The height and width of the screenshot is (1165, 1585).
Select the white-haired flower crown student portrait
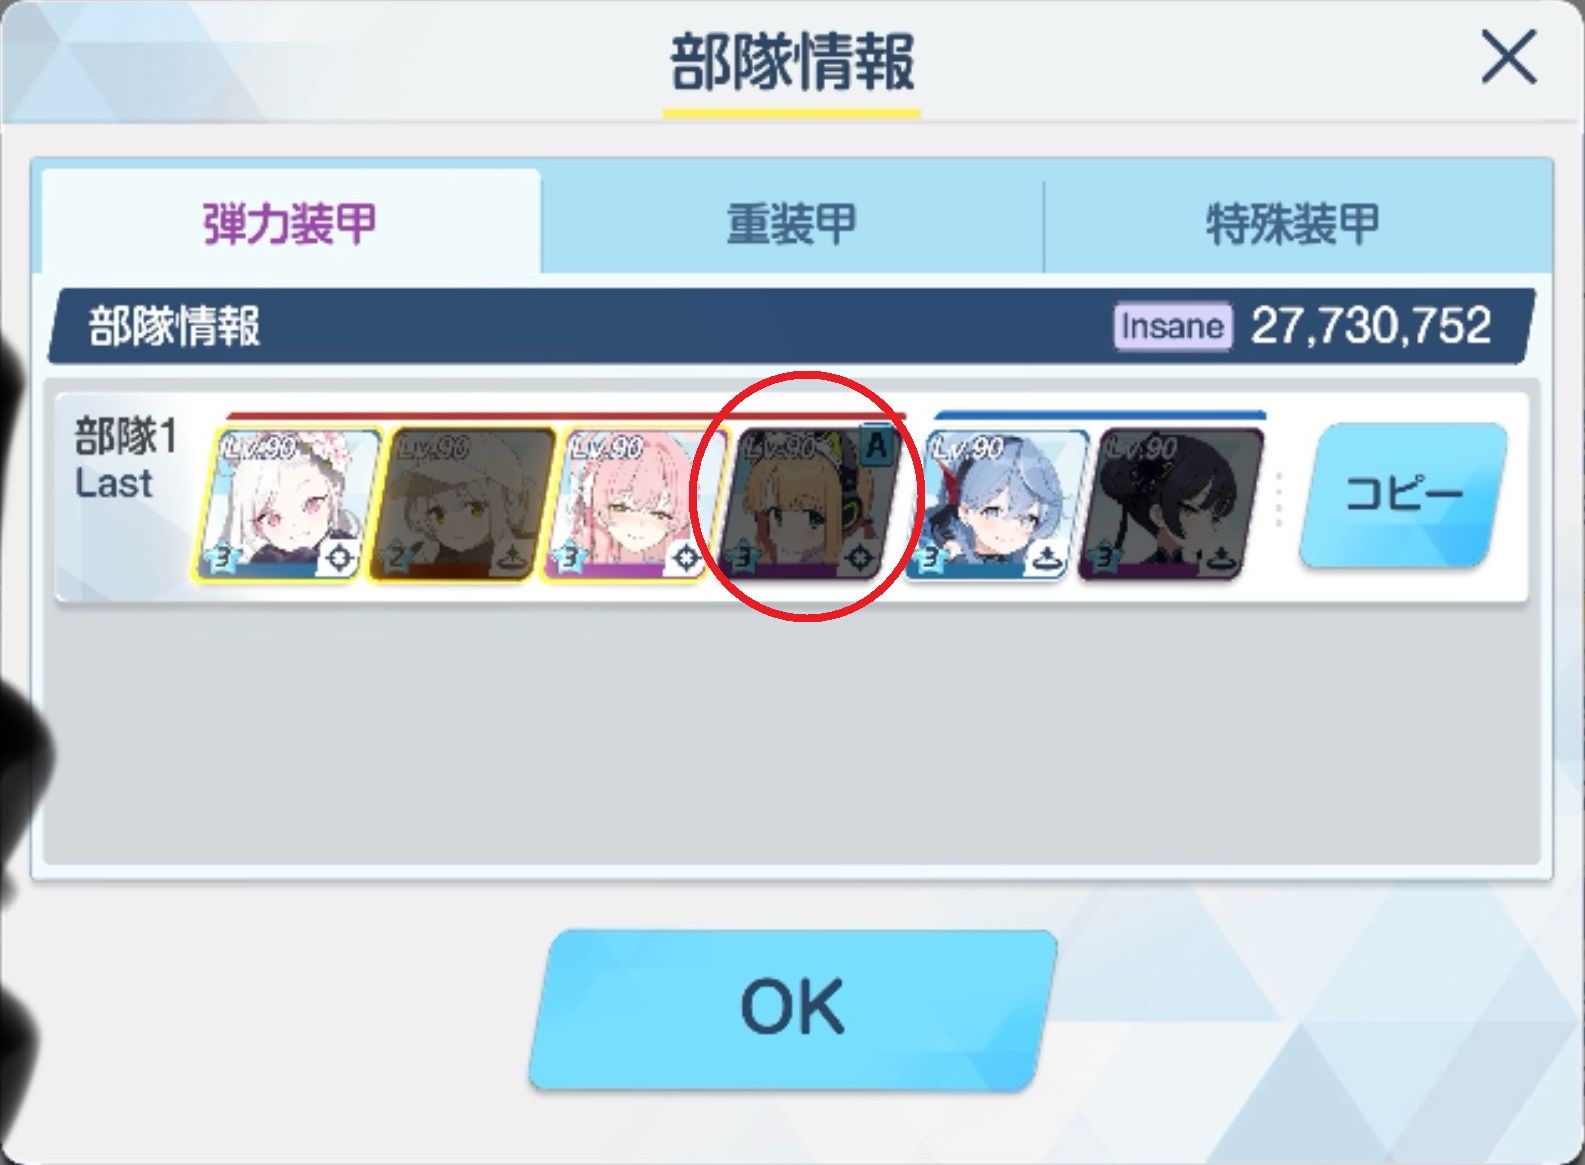[x=288, y=504]
